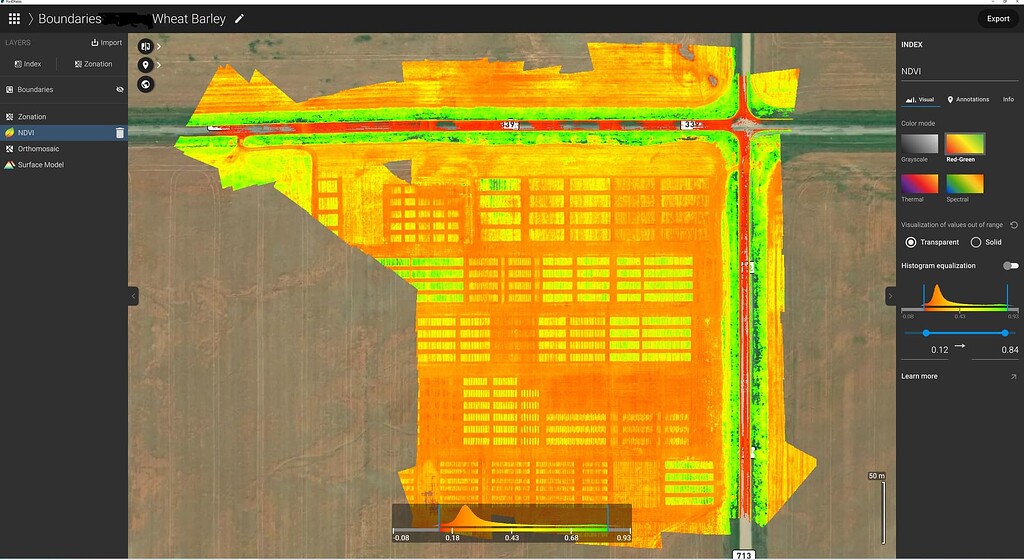Collapse the left layers panel
This screenshot has width=1024, height=560.
[x=133, y=296]
